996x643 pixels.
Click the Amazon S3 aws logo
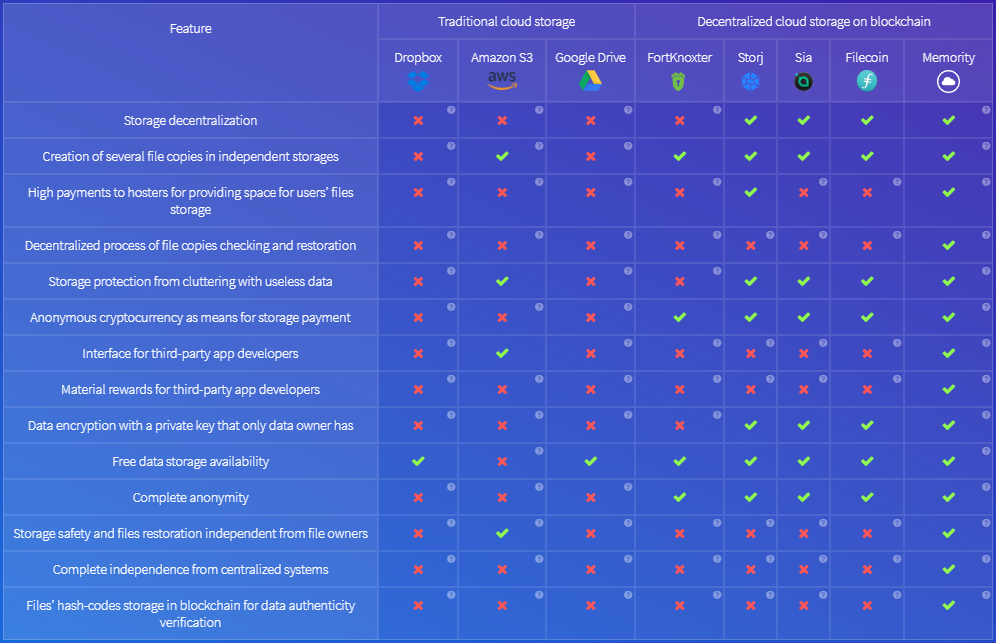click(502, 79)
